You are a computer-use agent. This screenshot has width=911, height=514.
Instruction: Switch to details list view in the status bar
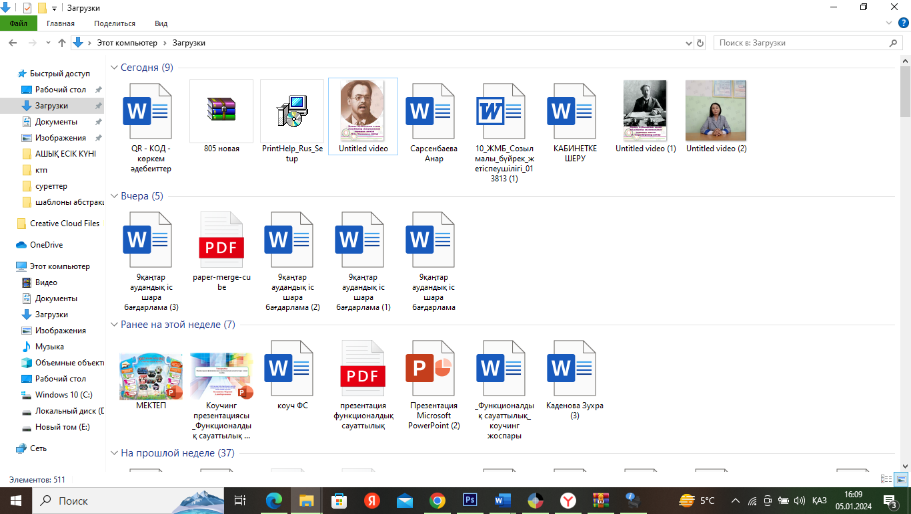[887, 480]
